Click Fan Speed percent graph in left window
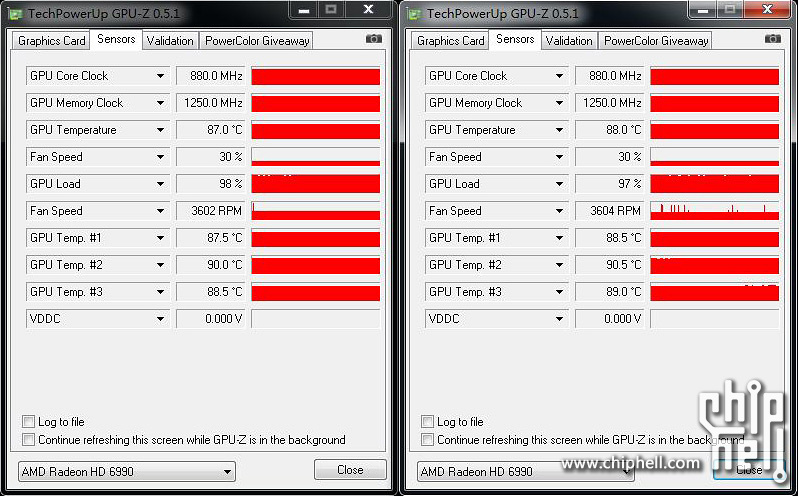The image size is (798, 496). [316, 157]
